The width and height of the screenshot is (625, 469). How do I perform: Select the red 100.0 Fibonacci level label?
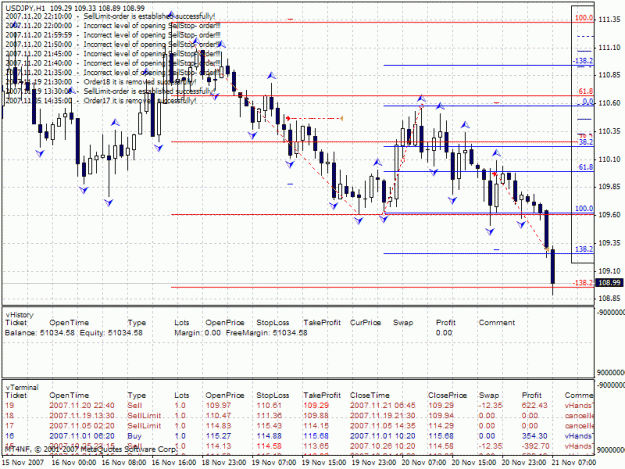(584, 18)
